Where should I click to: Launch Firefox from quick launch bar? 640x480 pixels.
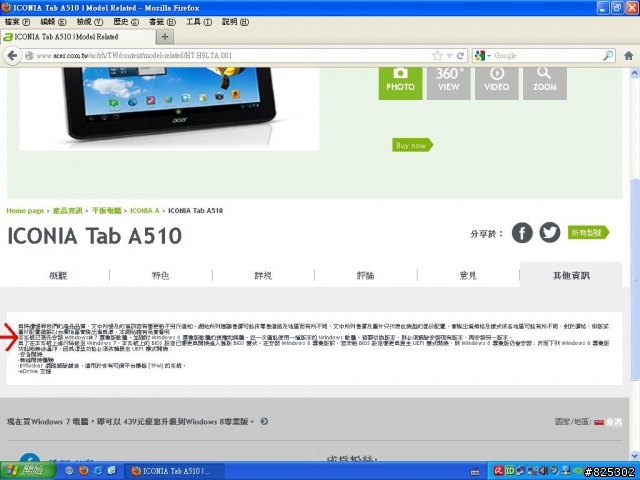tap(84, 471)
